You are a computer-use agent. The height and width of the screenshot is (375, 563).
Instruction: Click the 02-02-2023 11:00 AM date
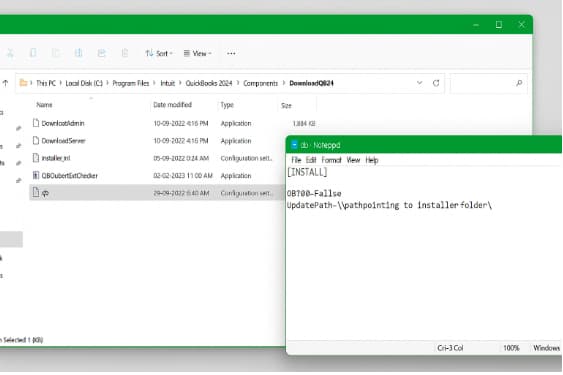(183, 176)
